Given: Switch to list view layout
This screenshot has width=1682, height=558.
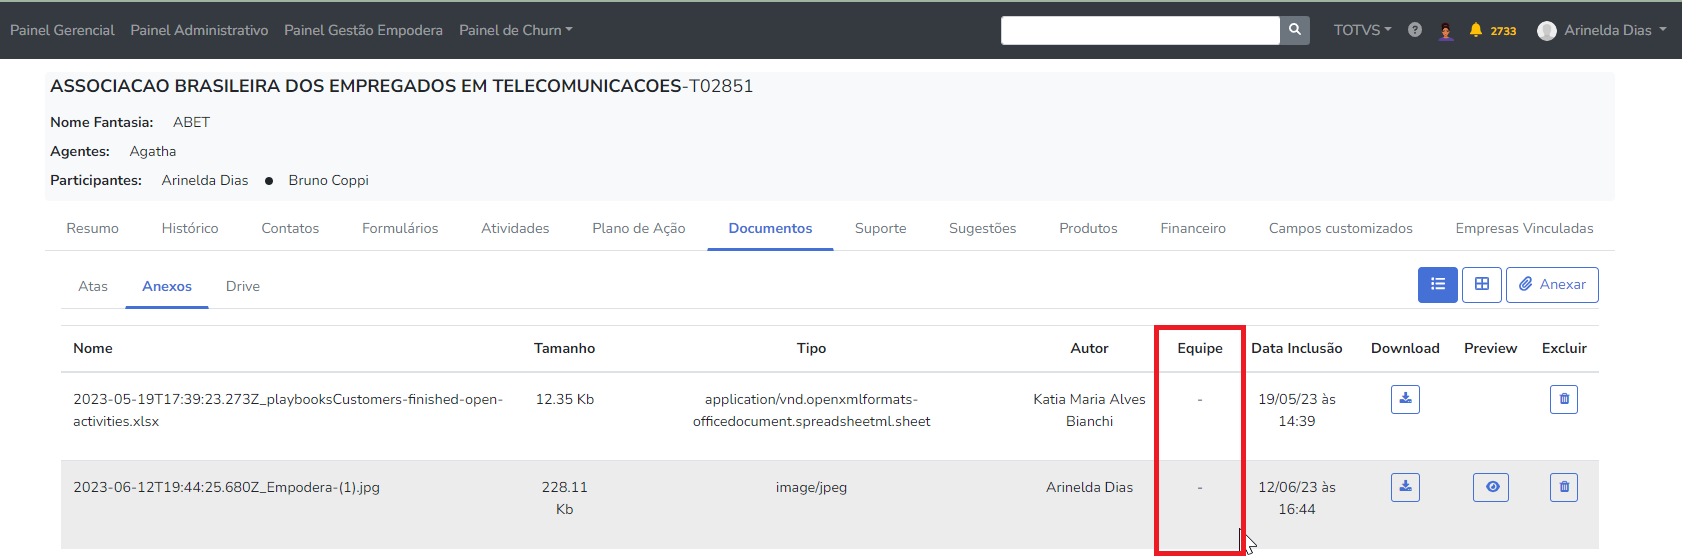Looking at the screenshot, I should pos(1437,285).
